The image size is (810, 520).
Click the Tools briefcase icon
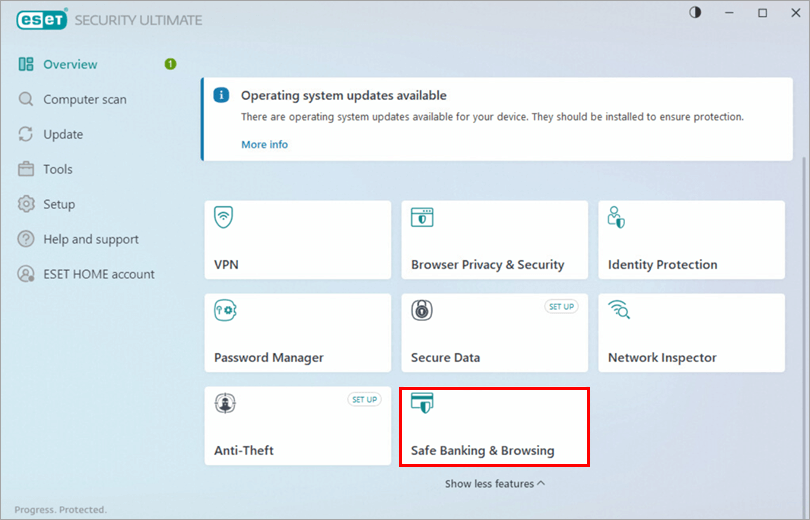26,169
